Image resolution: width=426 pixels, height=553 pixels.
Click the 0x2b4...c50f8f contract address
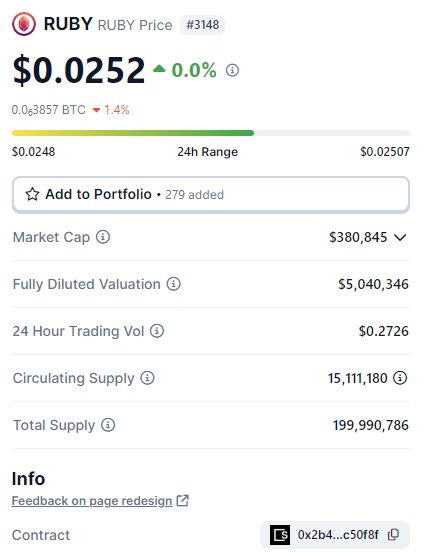(x=338, y=535)
